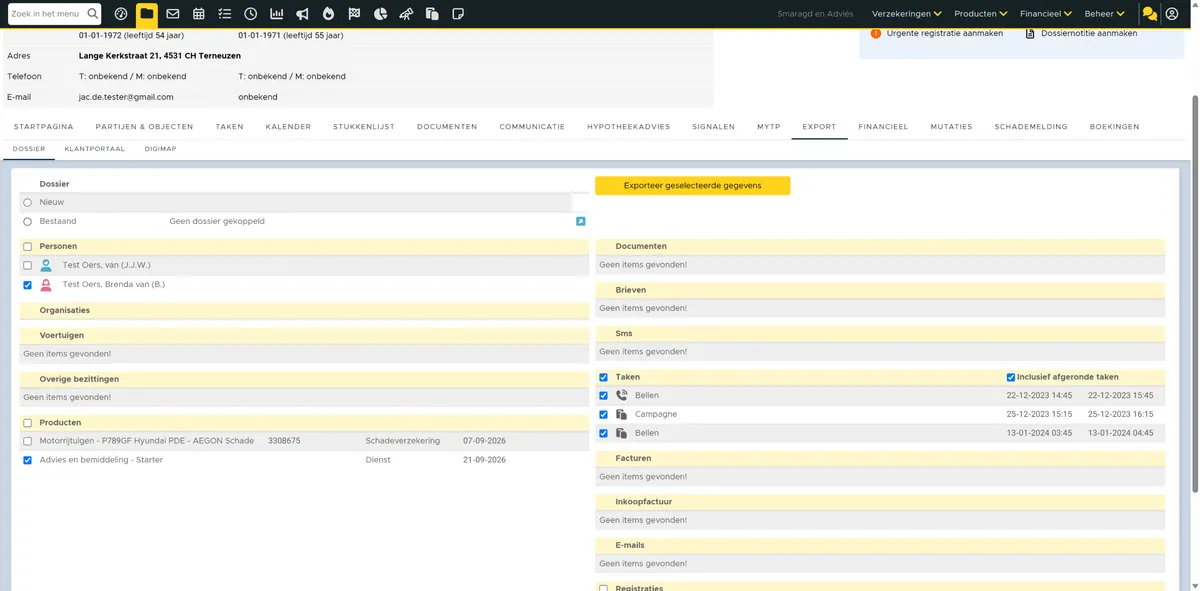Toggle the Personen header checkbox
The image size is (1200, 591).
click(28, 246)
